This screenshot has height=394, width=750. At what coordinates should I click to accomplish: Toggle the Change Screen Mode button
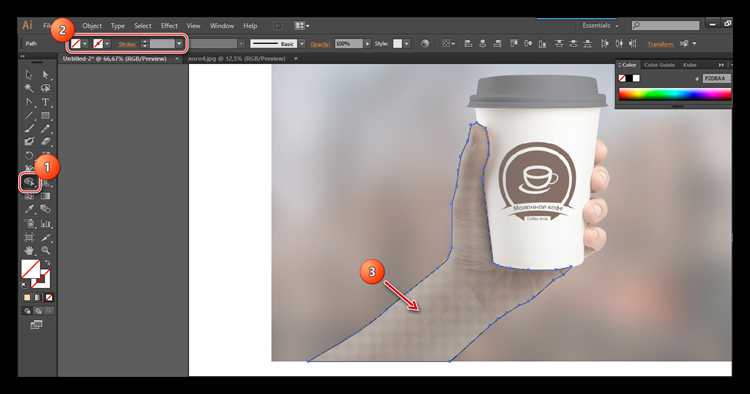pyautogui.click(x=36, y=325)
